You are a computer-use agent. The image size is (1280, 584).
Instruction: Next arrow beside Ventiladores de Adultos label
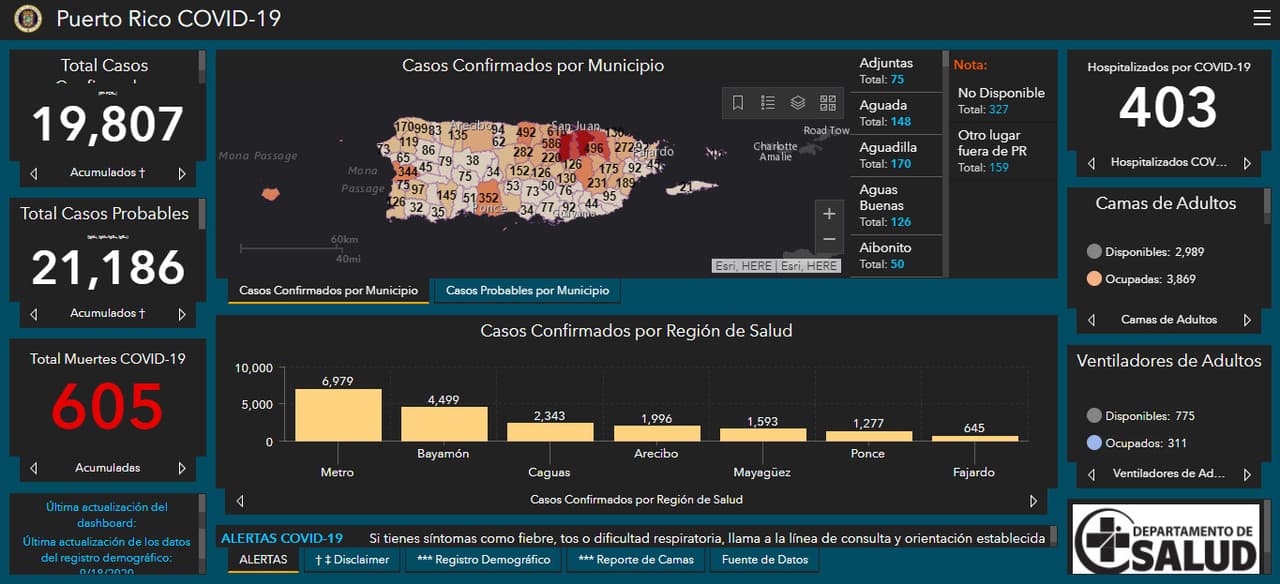point(1247,474)
